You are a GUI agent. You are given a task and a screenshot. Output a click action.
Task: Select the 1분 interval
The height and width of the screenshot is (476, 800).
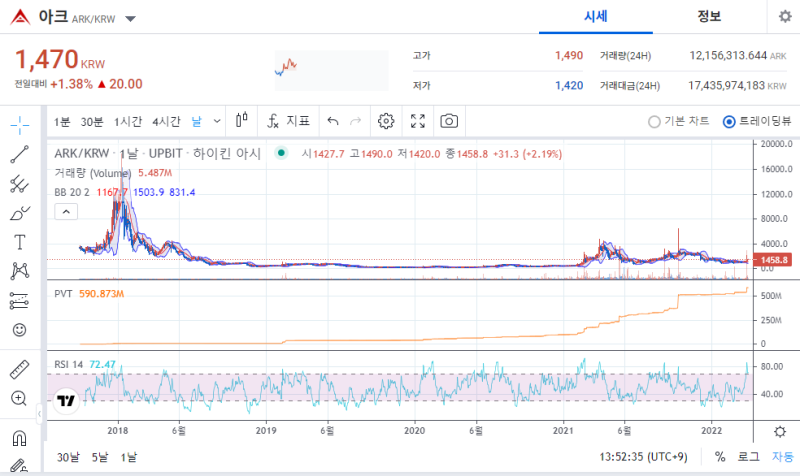point(62,121)
